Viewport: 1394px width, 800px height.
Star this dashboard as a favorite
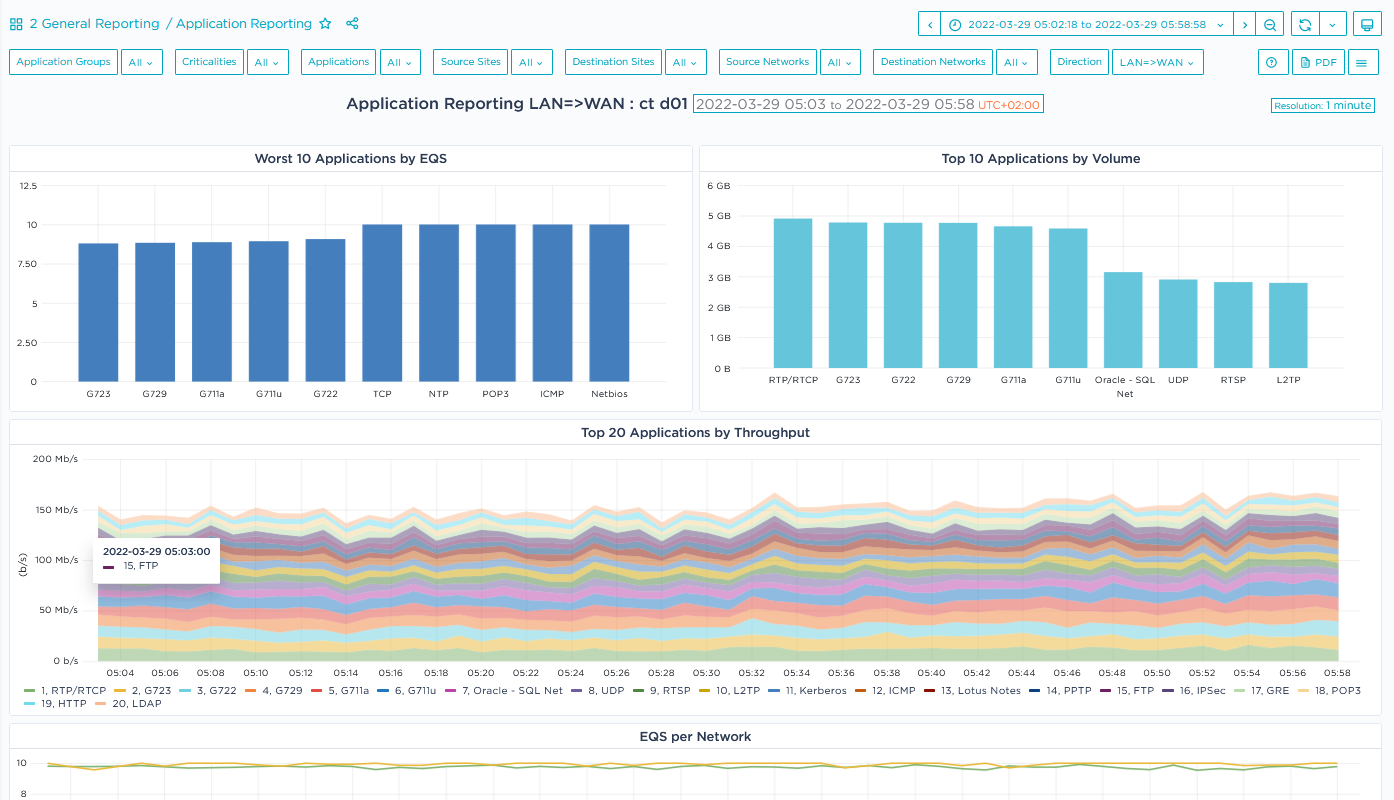(x=325, y=24)
